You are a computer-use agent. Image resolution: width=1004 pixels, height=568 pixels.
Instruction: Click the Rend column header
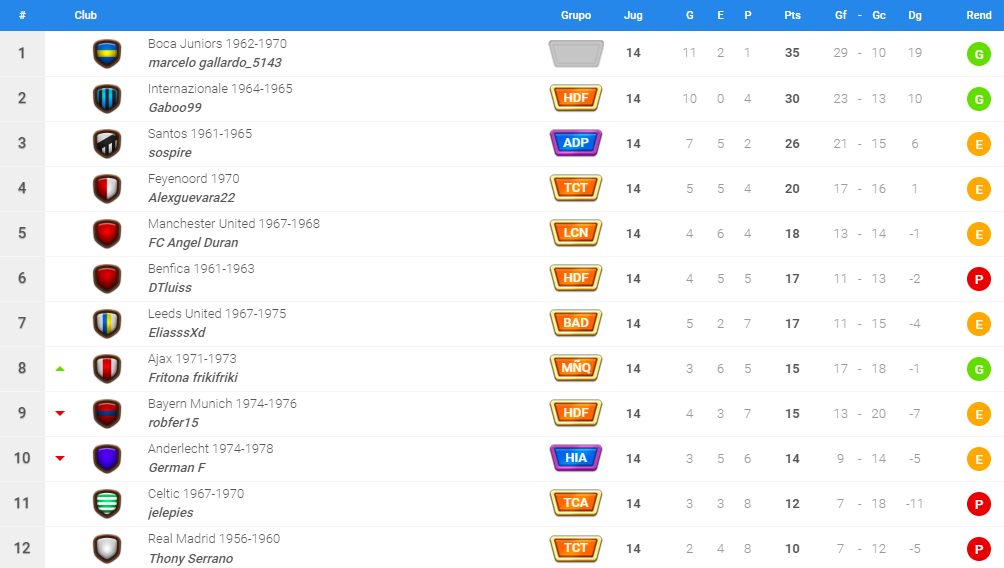(x=978, y=15)
